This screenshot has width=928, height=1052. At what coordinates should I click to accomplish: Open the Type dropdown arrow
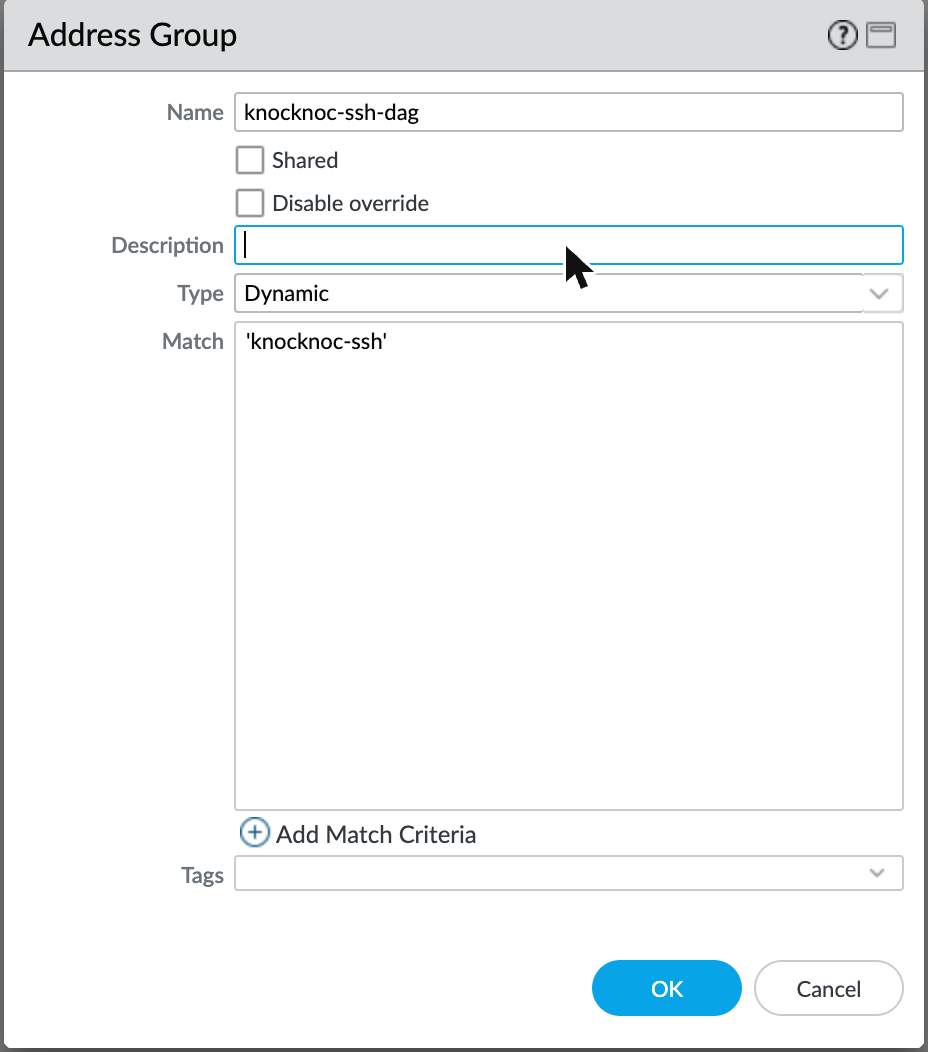click(x=879, y=293)
